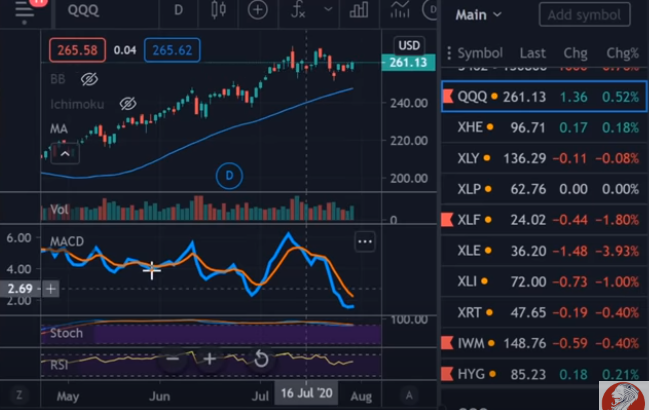Click the red flag on QQQ row
The image size is (649, 410).
pyautogui.click(x=447, y=97)
